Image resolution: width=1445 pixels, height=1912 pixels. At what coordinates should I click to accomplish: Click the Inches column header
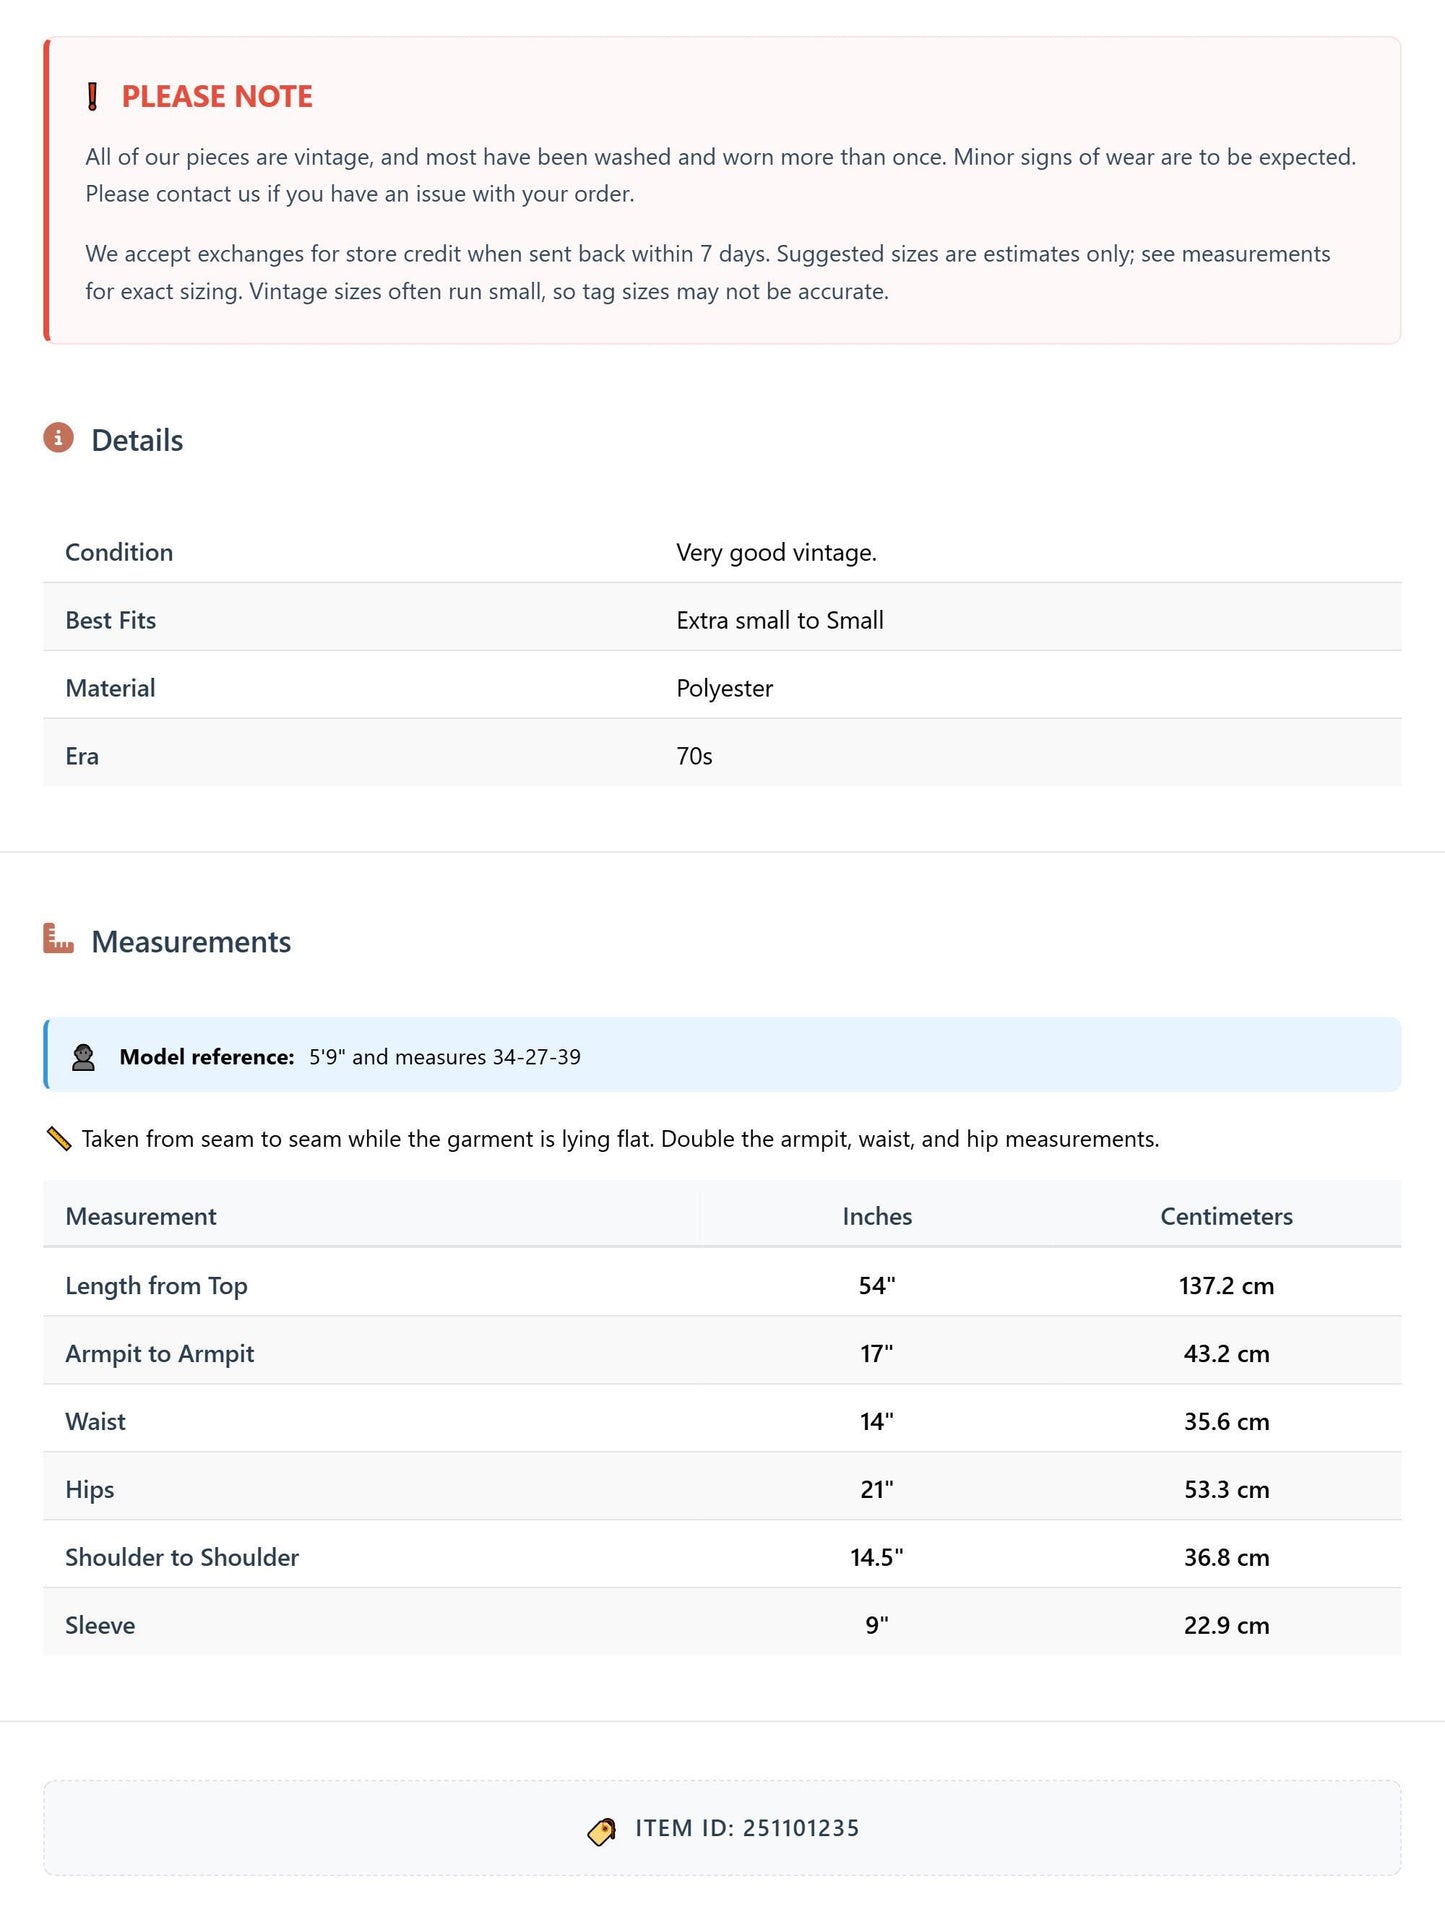[877, 1216]
